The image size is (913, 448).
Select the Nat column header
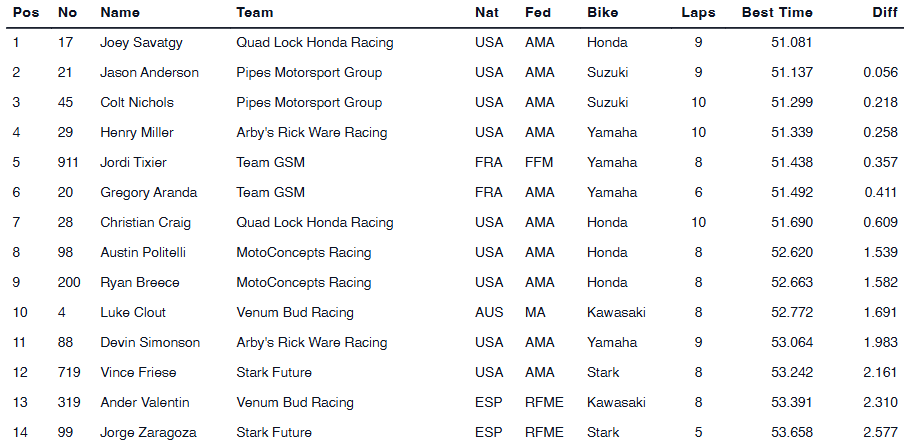click(x=488, y=13)
